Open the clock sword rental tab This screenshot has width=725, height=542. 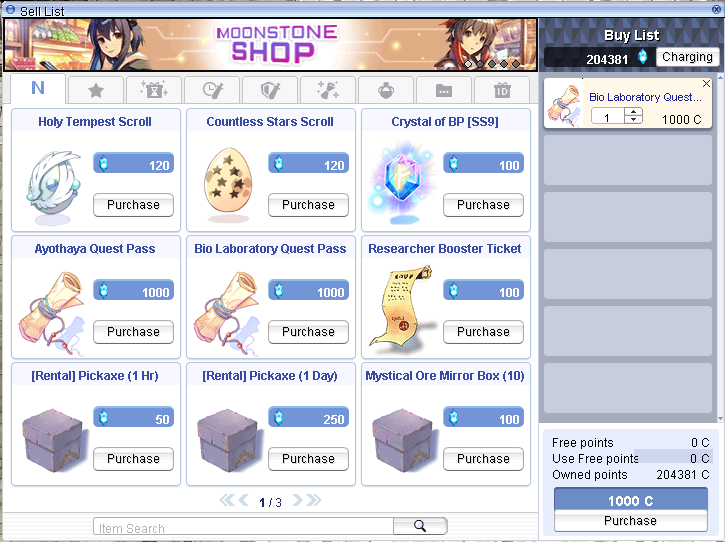pos(212,90)
